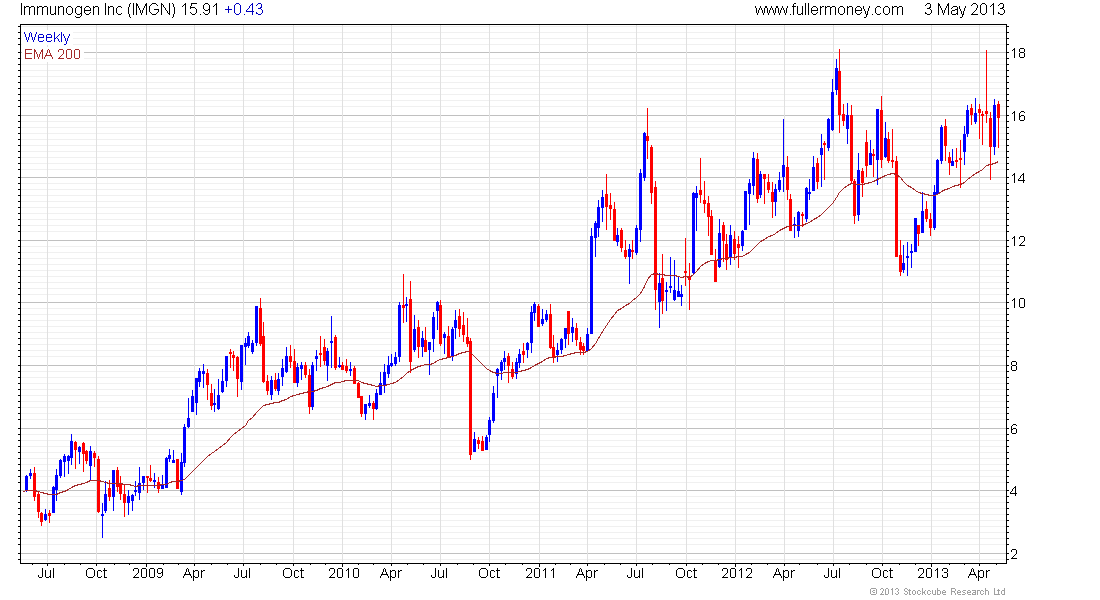
Task: Click the 2011 year marker on time axis
Action: (541, 573)
